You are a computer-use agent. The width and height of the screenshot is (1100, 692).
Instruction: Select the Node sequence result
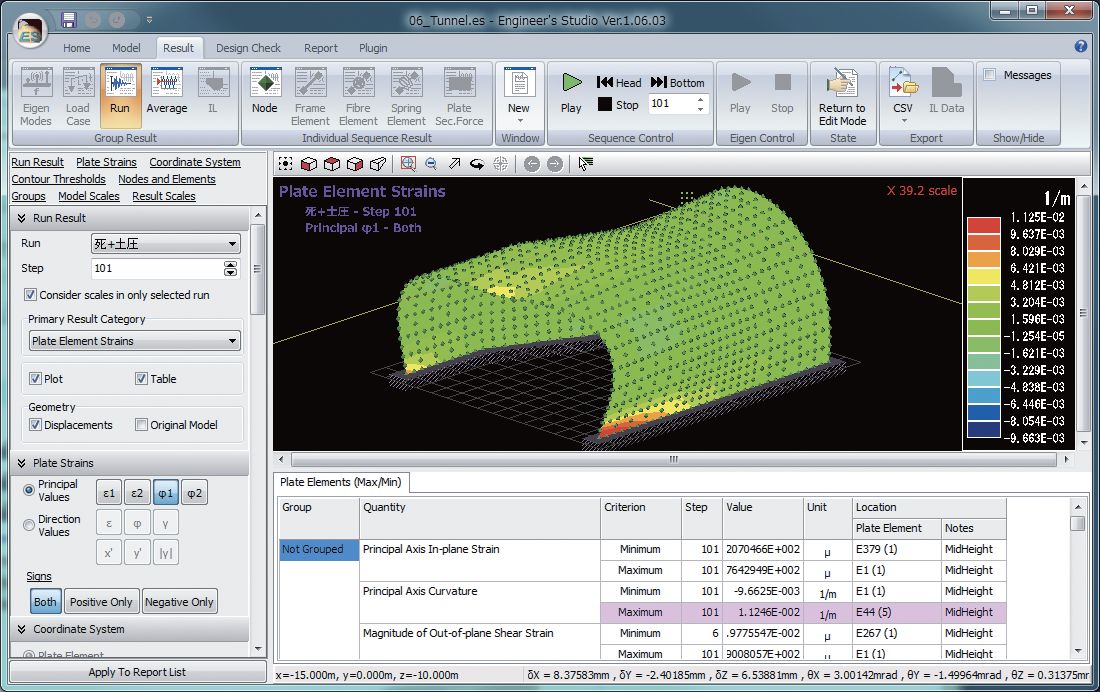[x=264, y=91]
